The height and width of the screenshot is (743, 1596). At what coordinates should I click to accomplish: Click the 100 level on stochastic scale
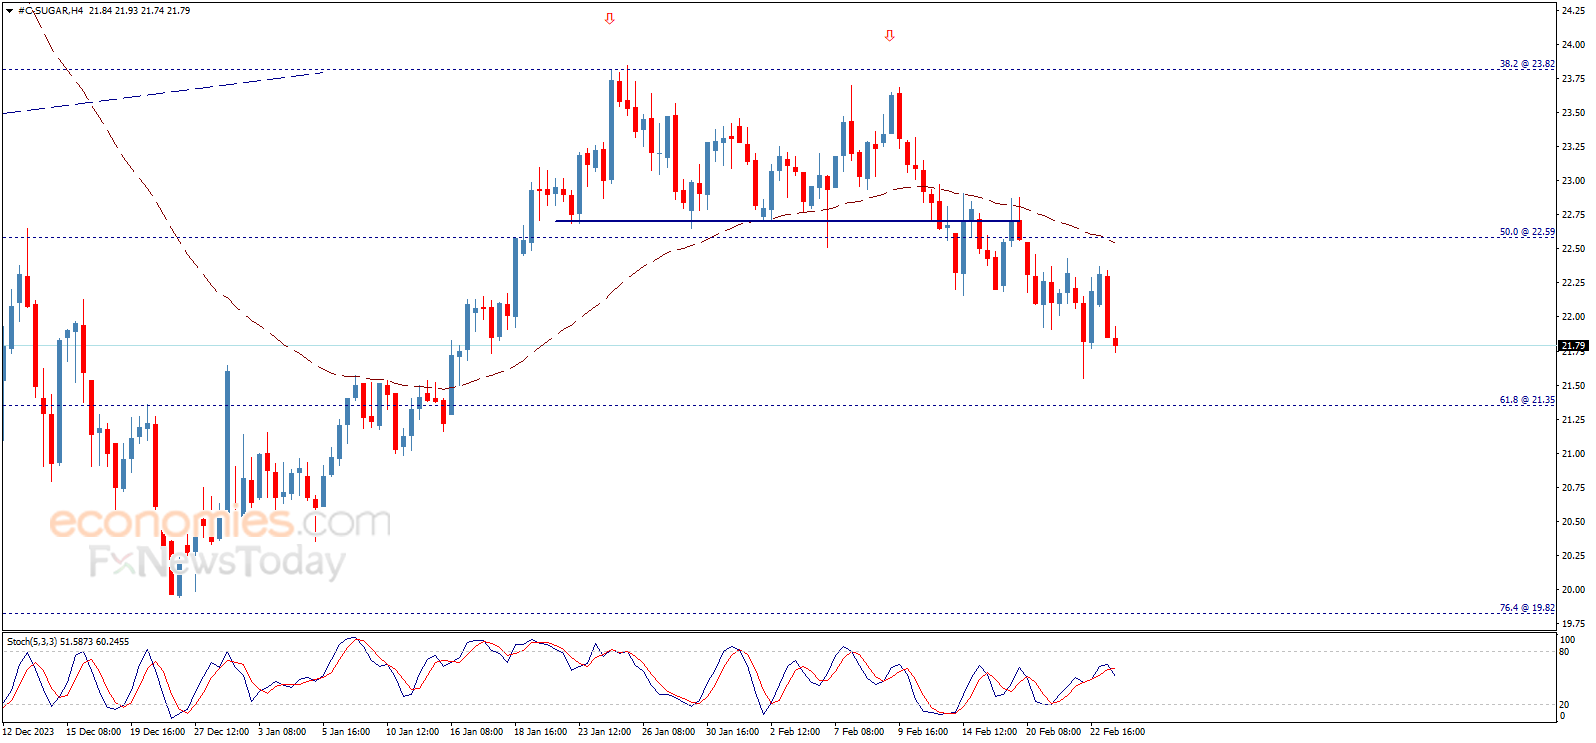point(1567,640)
